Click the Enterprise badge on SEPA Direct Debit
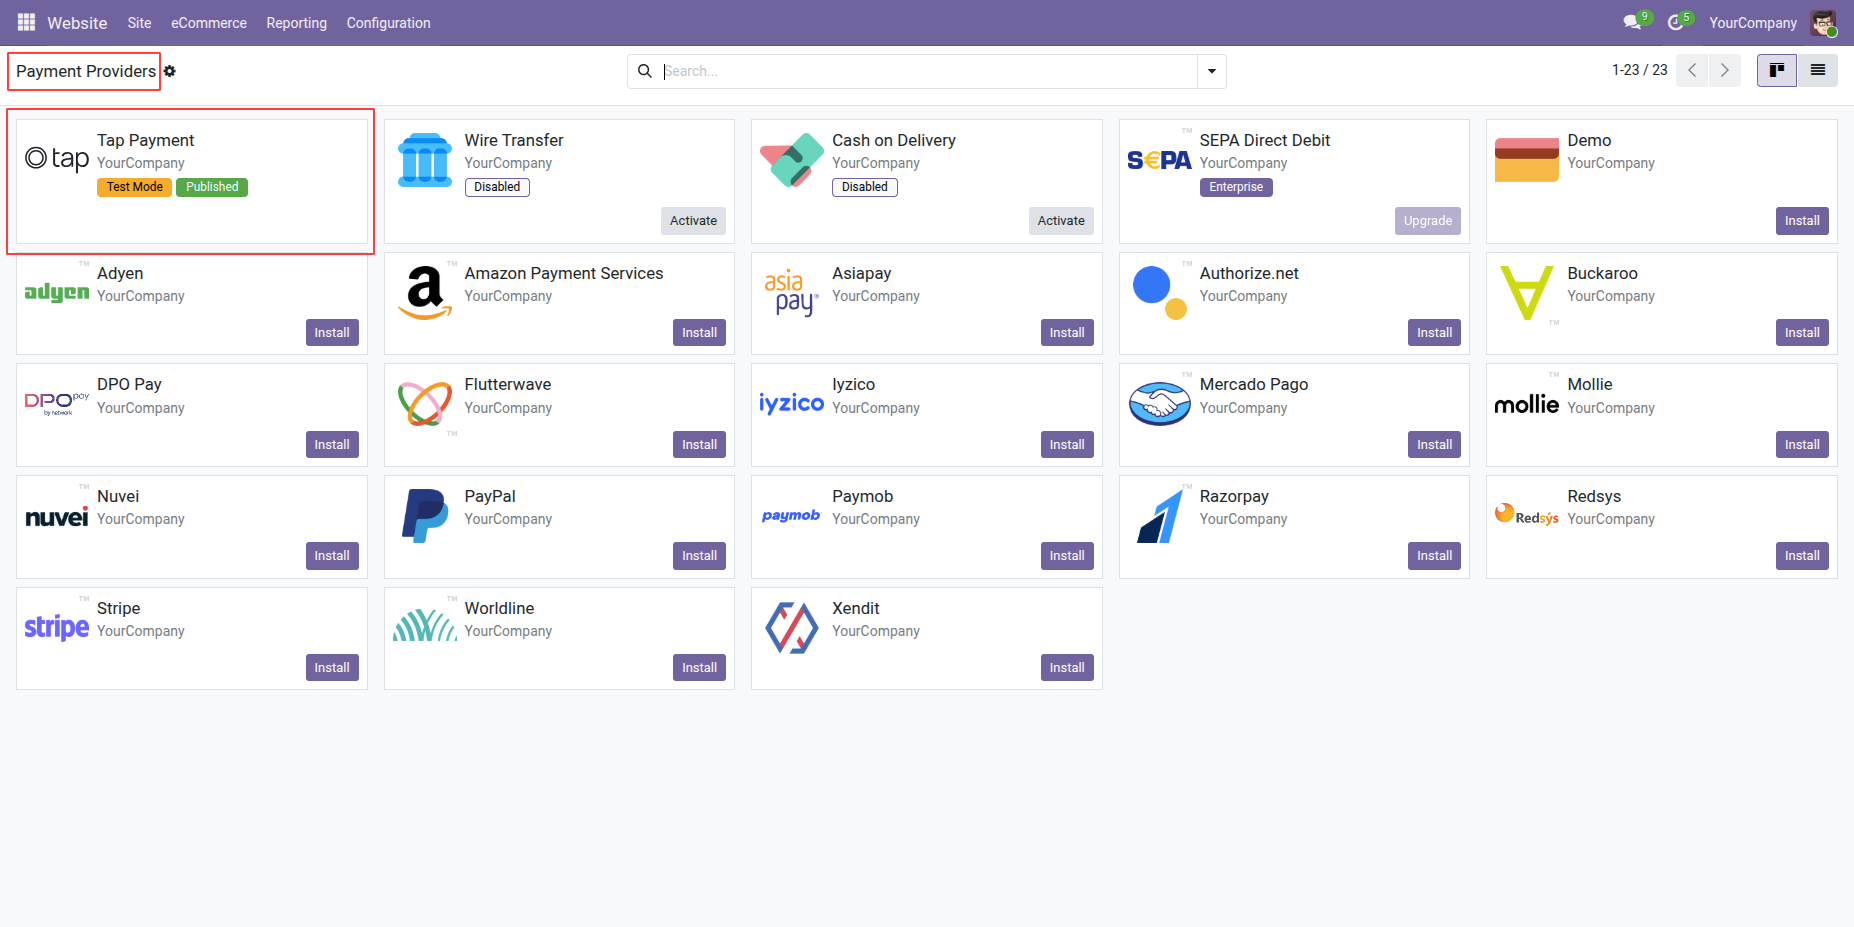 coord(1236,187)
